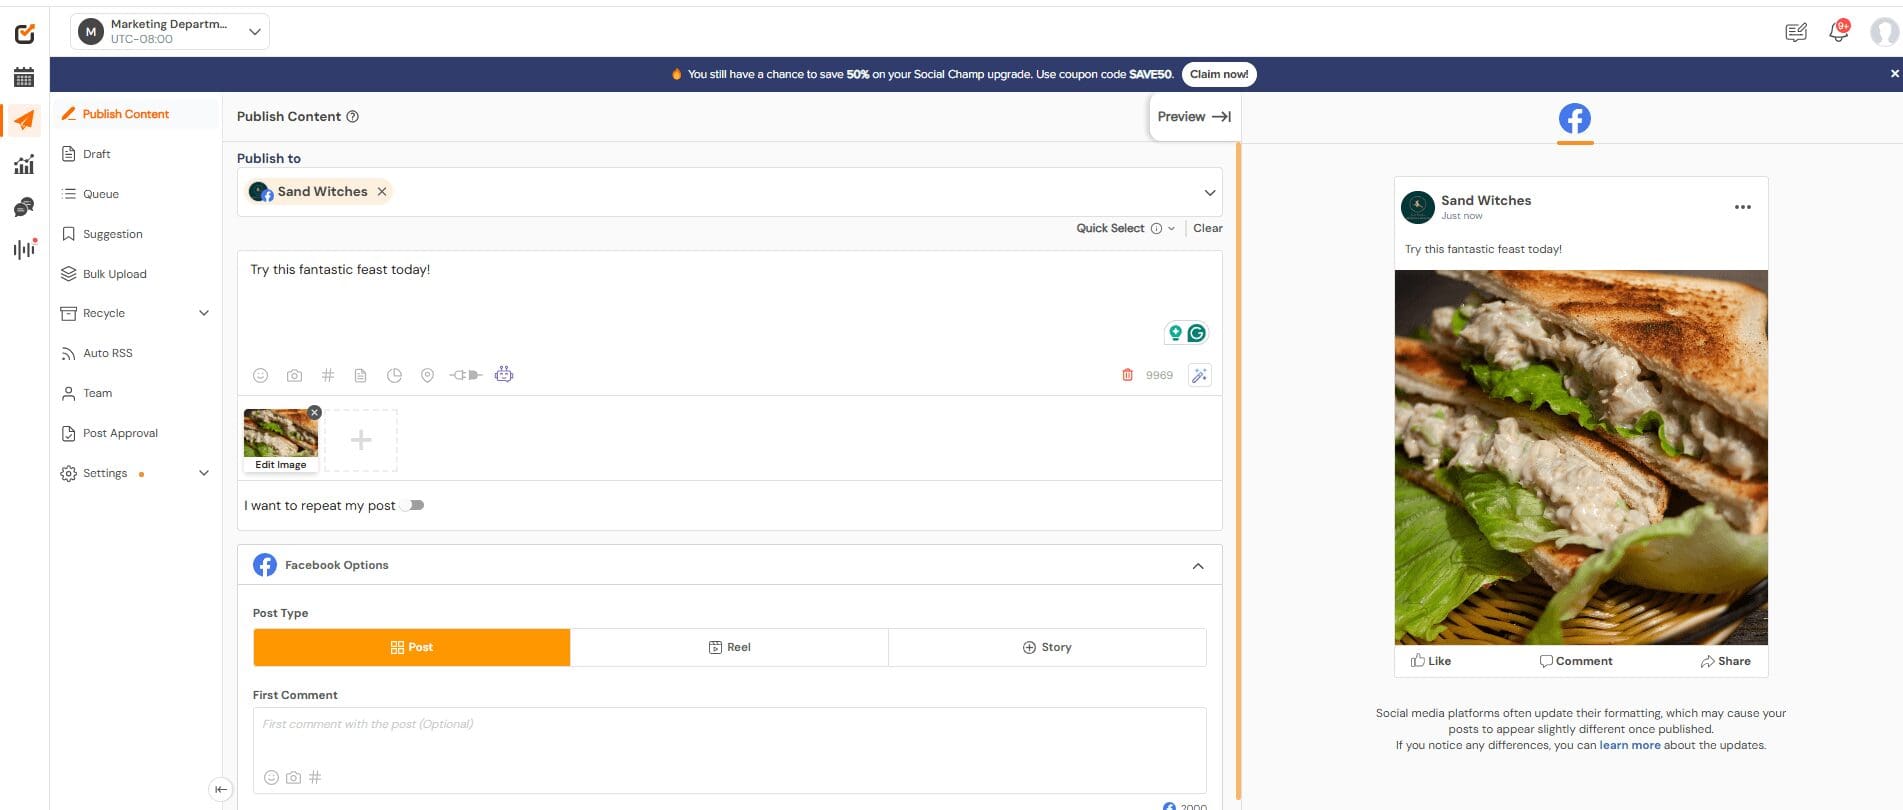
Task: Open the notifications bell
Action: click(x=1838, y=32)
